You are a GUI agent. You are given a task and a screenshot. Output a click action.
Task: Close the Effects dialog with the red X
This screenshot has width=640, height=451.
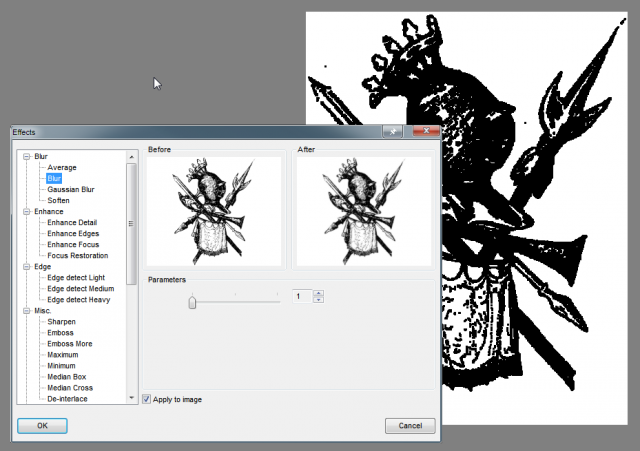point(426,131)
